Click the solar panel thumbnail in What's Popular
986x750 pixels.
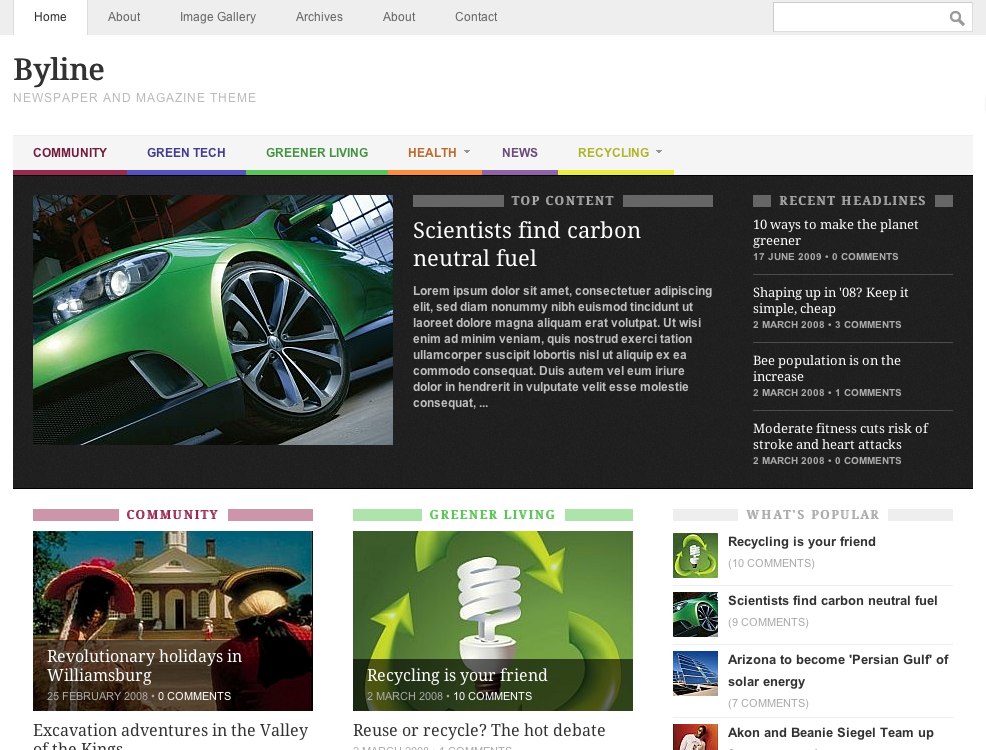pyautogui.click(x=695, y=674)
